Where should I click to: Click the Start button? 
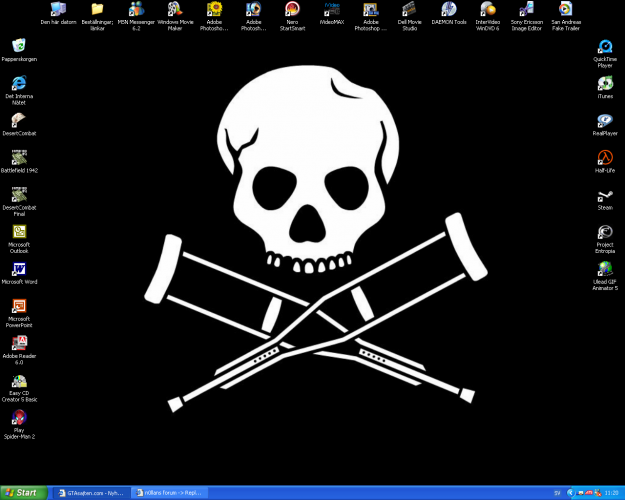tap(21, 492)
